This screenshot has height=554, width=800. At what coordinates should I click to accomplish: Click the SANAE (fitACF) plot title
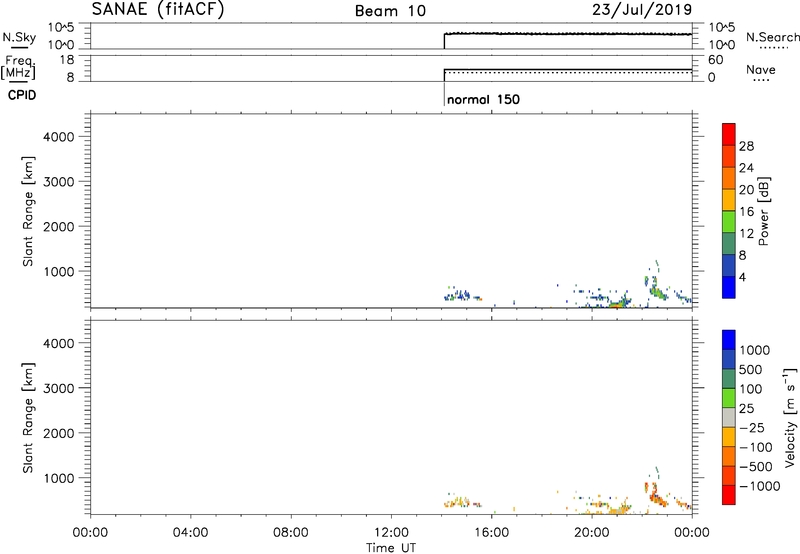click(158, 9)
